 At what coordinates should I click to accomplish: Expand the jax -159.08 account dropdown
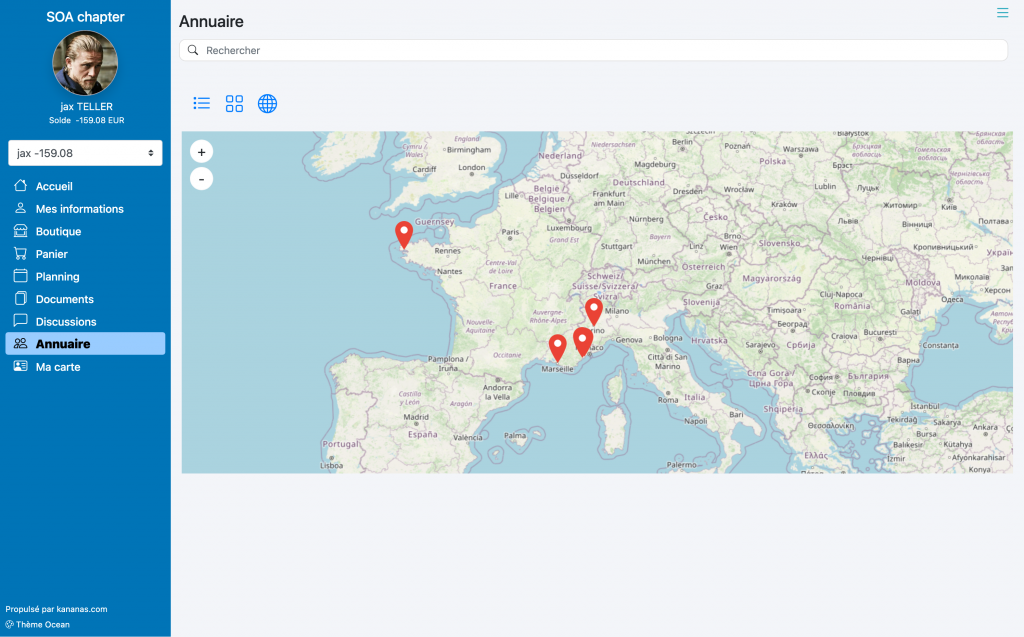[x=85, y=153]
